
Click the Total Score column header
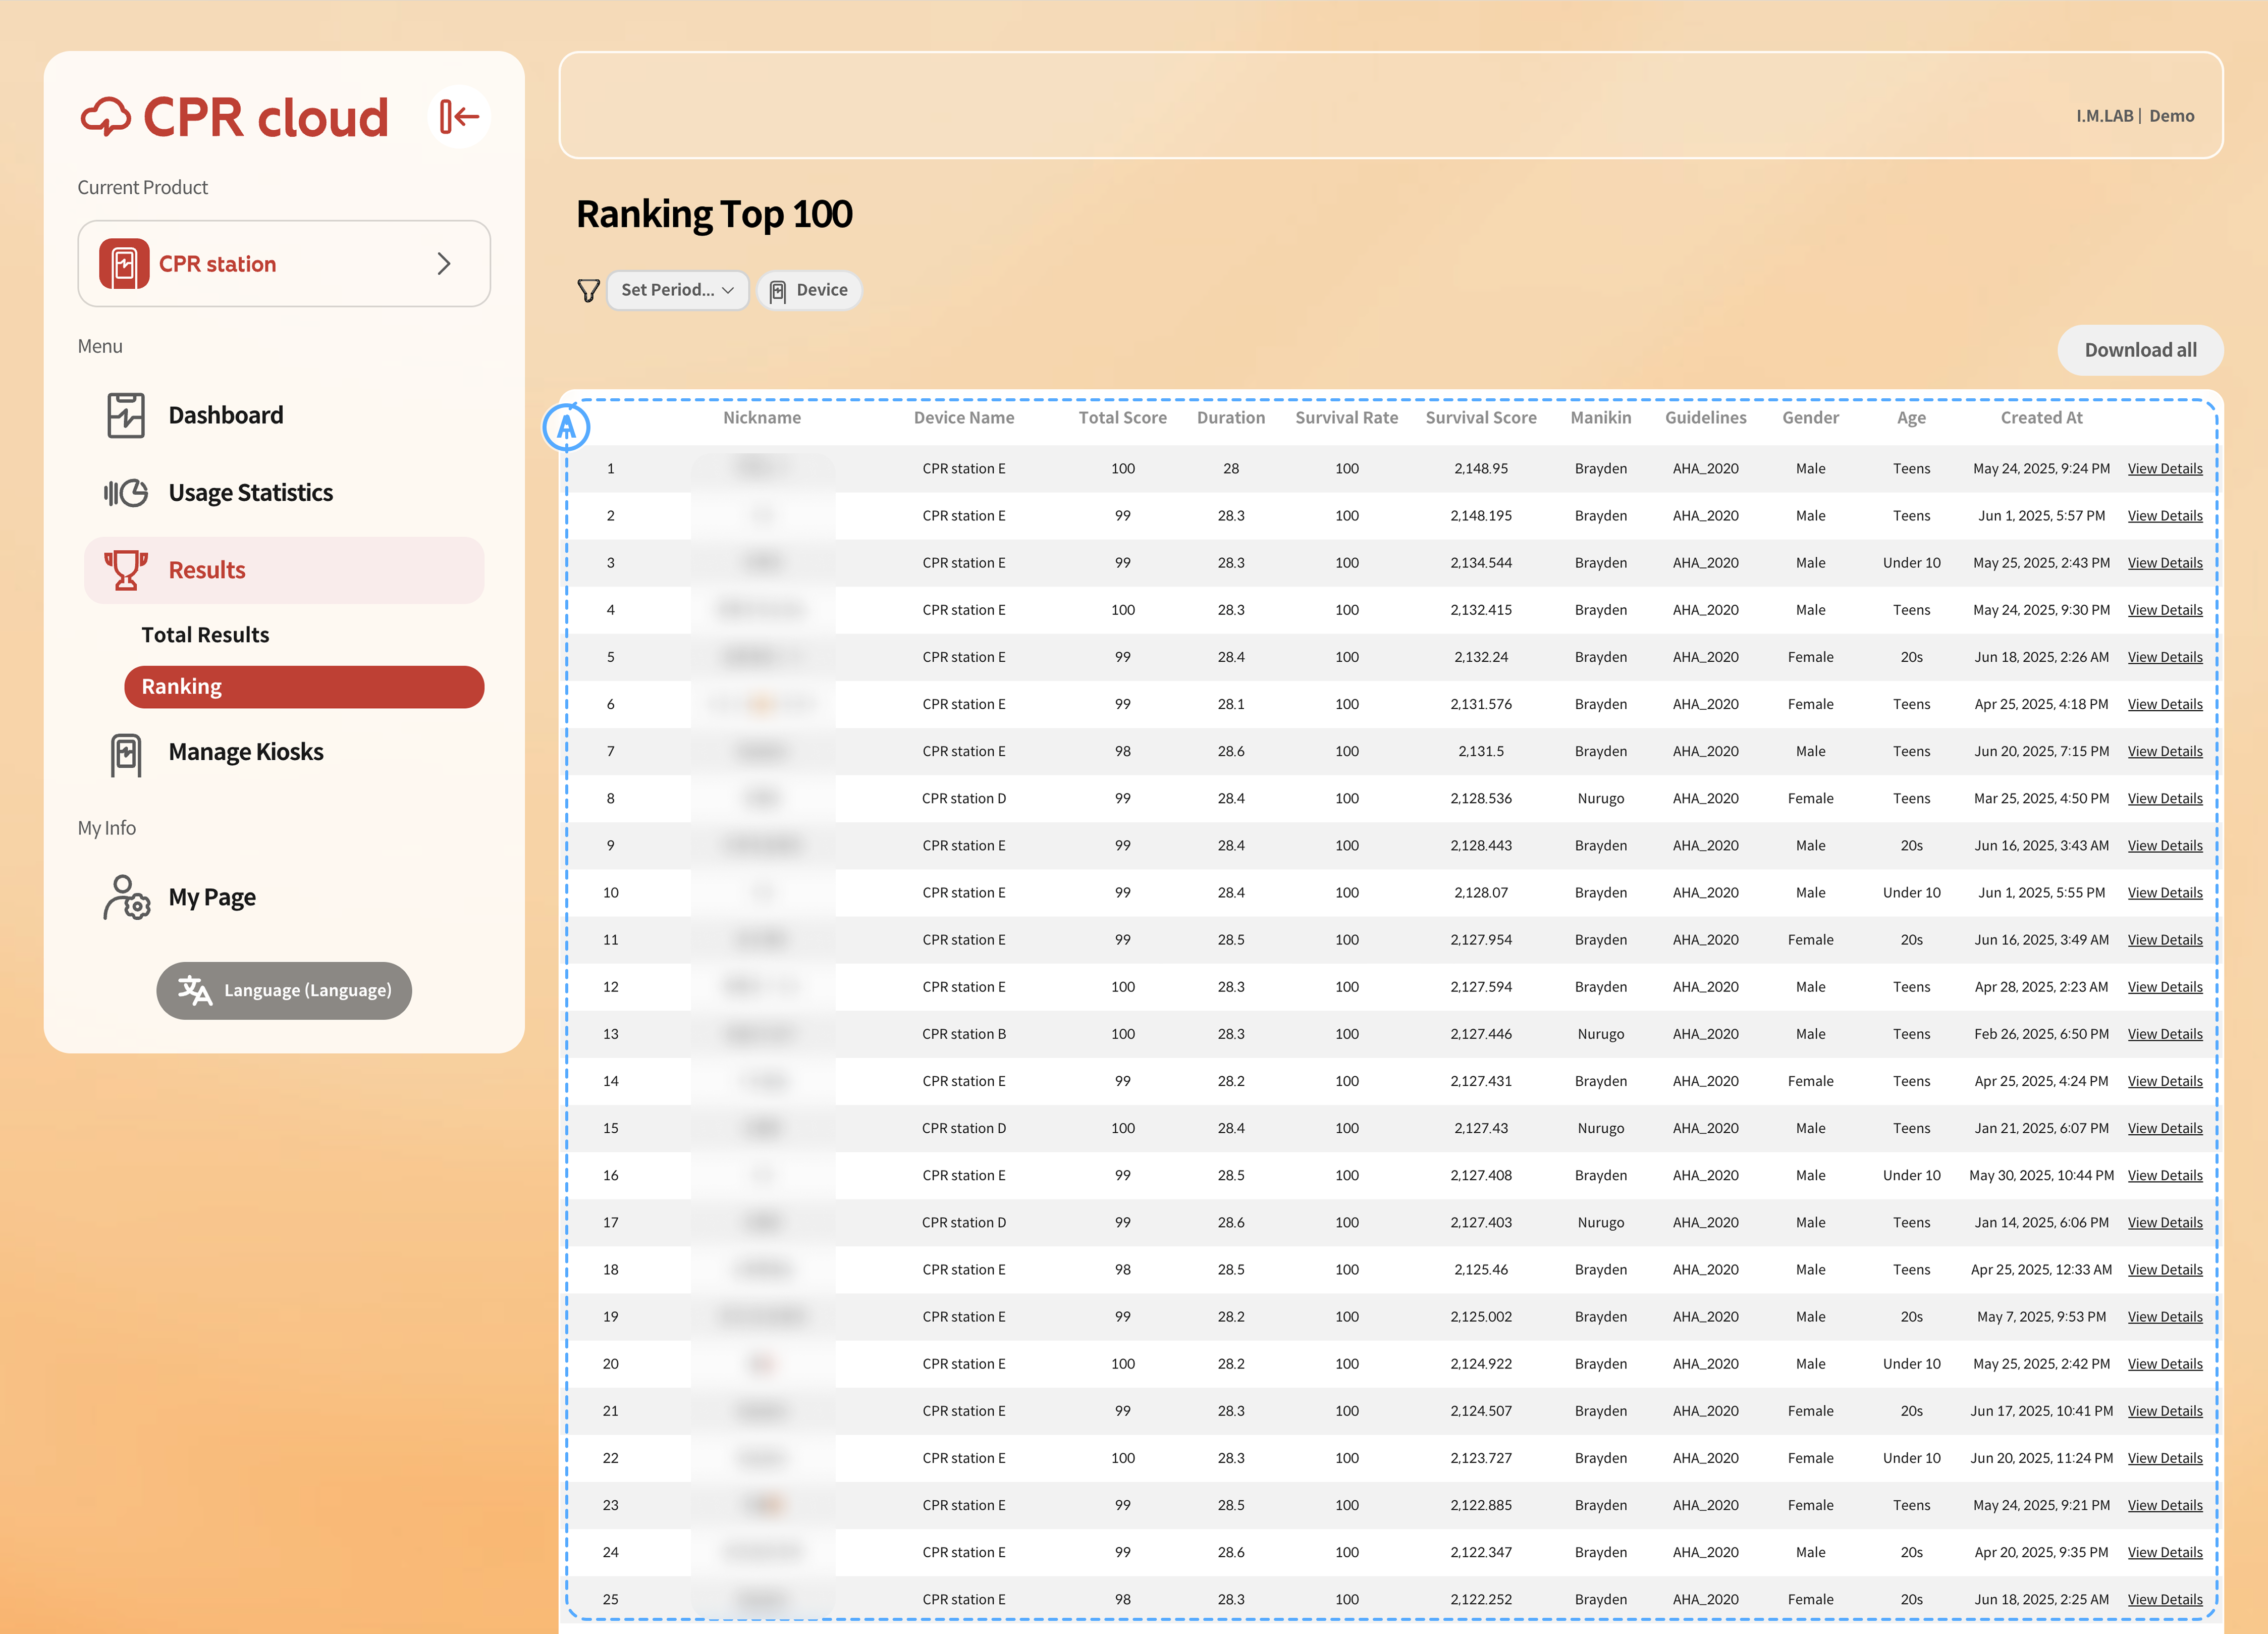click(x=1122, y=418)
